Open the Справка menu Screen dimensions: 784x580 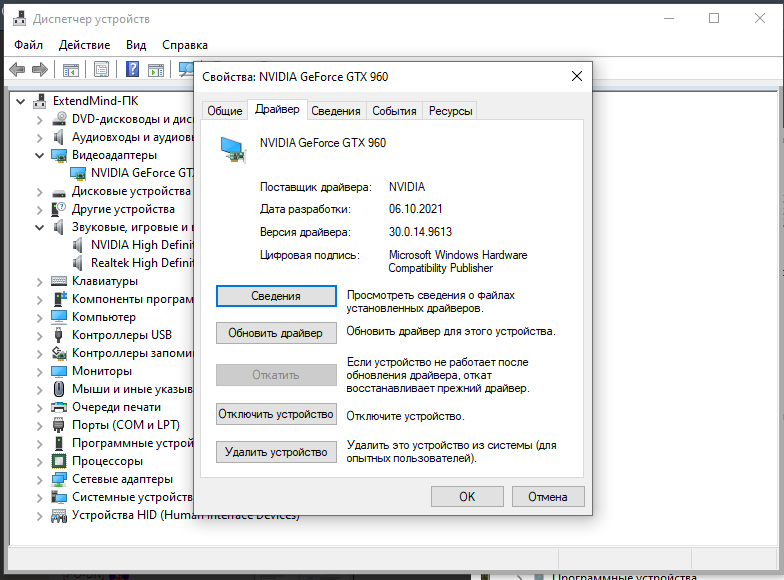[184, 45]
